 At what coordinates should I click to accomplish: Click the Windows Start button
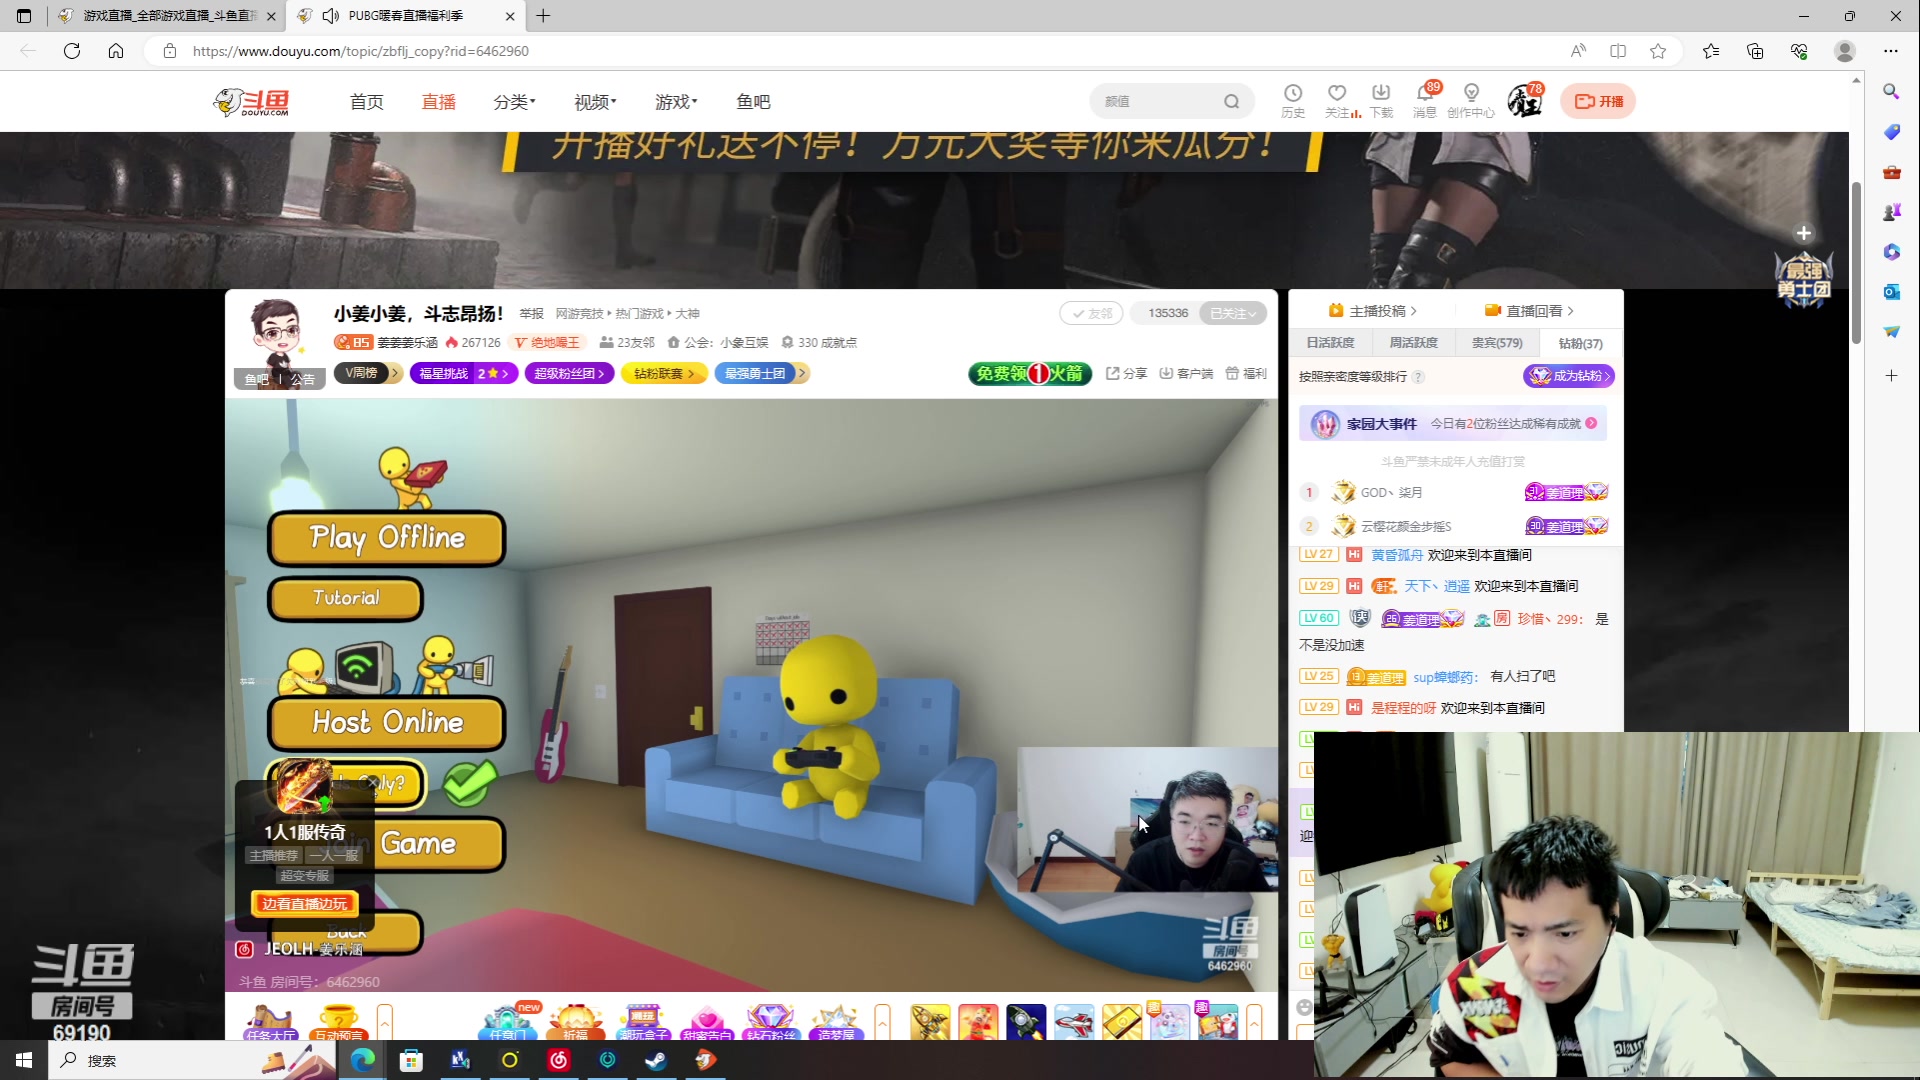point(24,1060)
